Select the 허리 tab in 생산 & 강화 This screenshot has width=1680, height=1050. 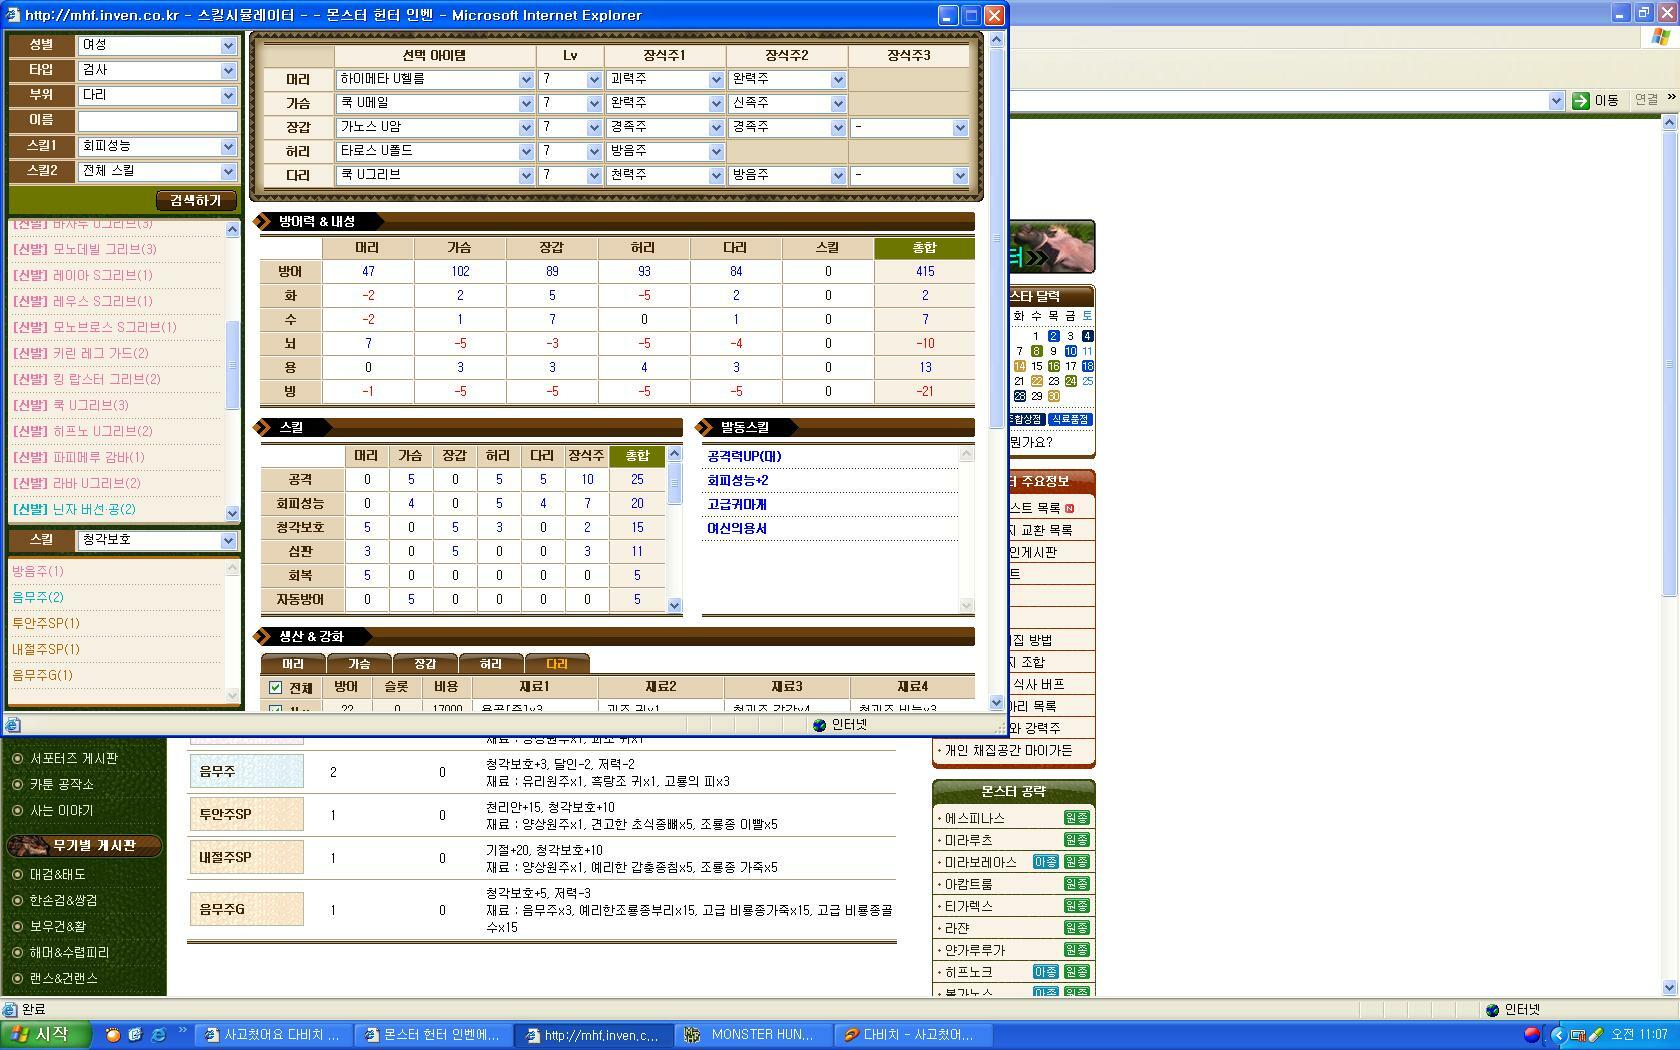click(x=490, y=664)
